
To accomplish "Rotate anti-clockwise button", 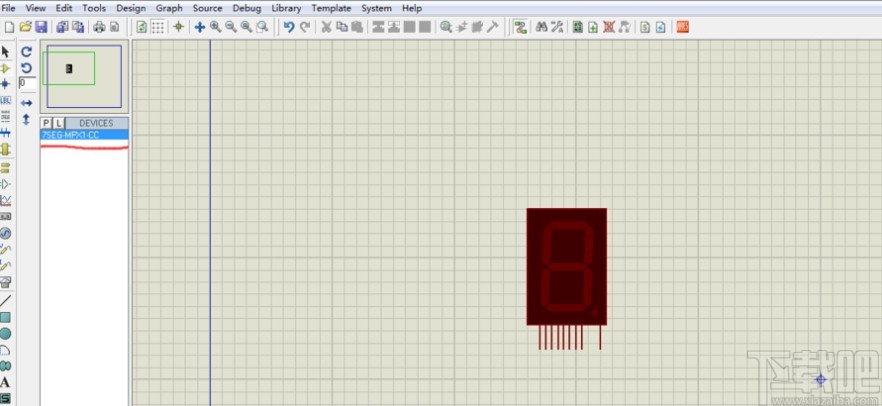I will pyautogui.click(x=26, y=68).
